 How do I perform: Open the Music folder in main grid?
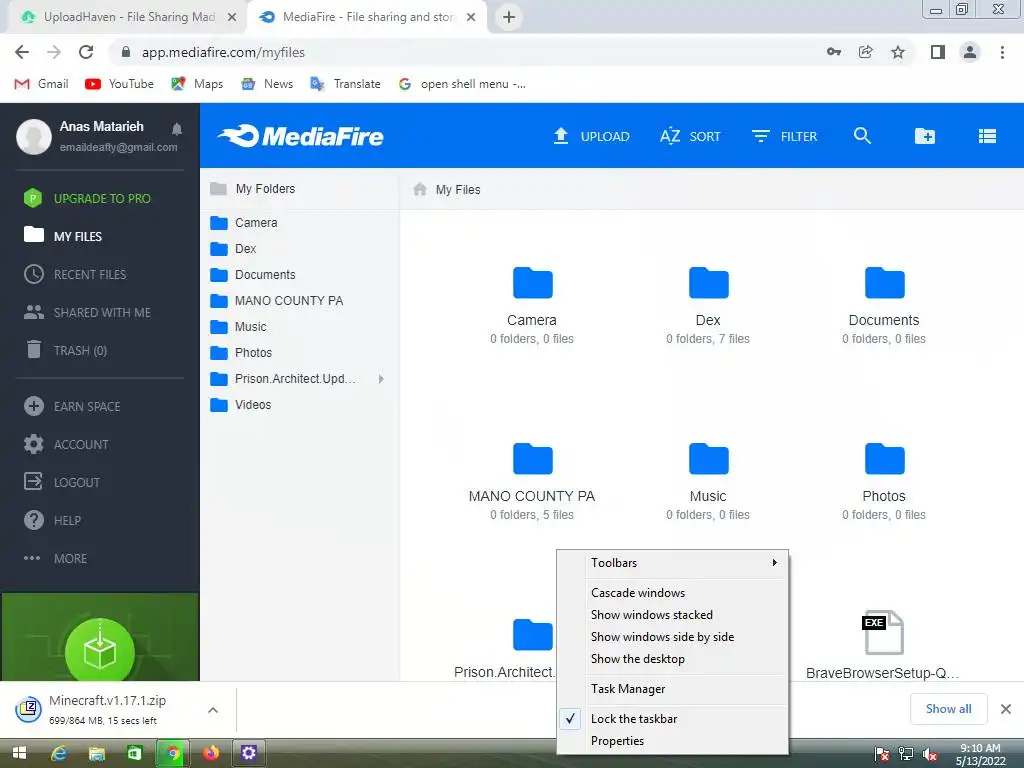[708, 458]
